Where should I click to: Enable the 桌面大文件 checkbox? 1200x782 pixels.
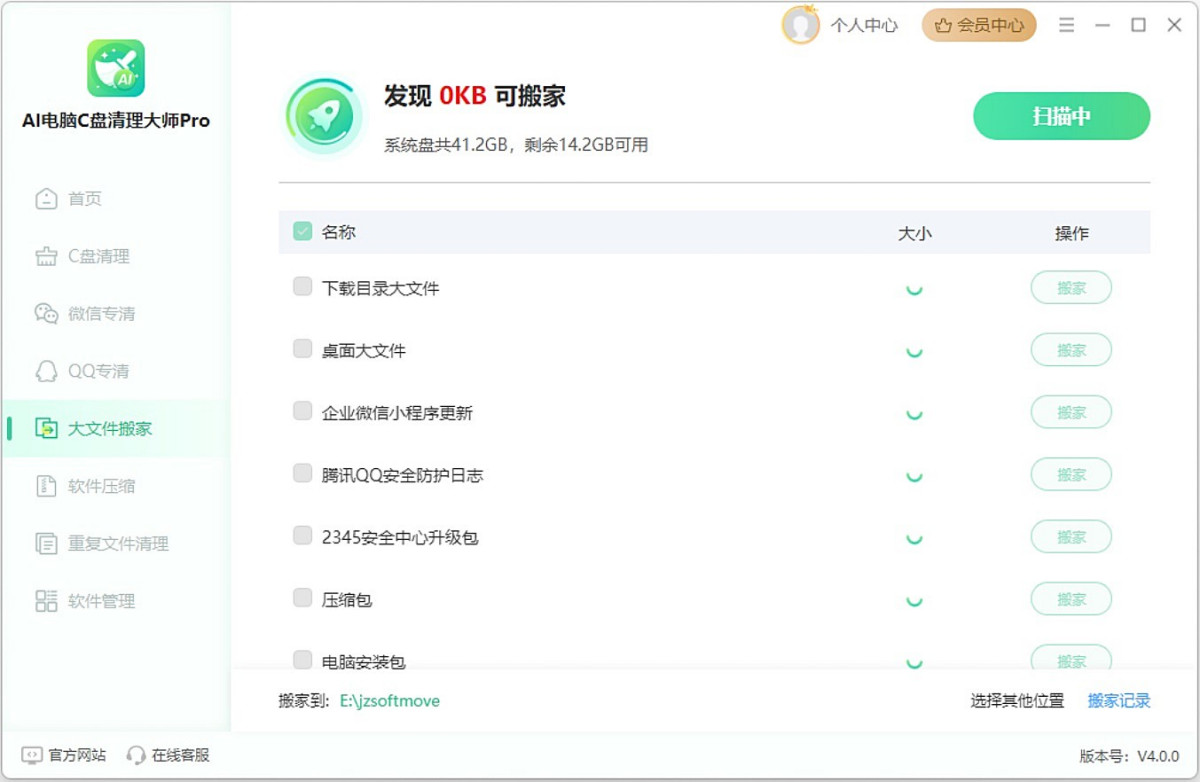302,349
